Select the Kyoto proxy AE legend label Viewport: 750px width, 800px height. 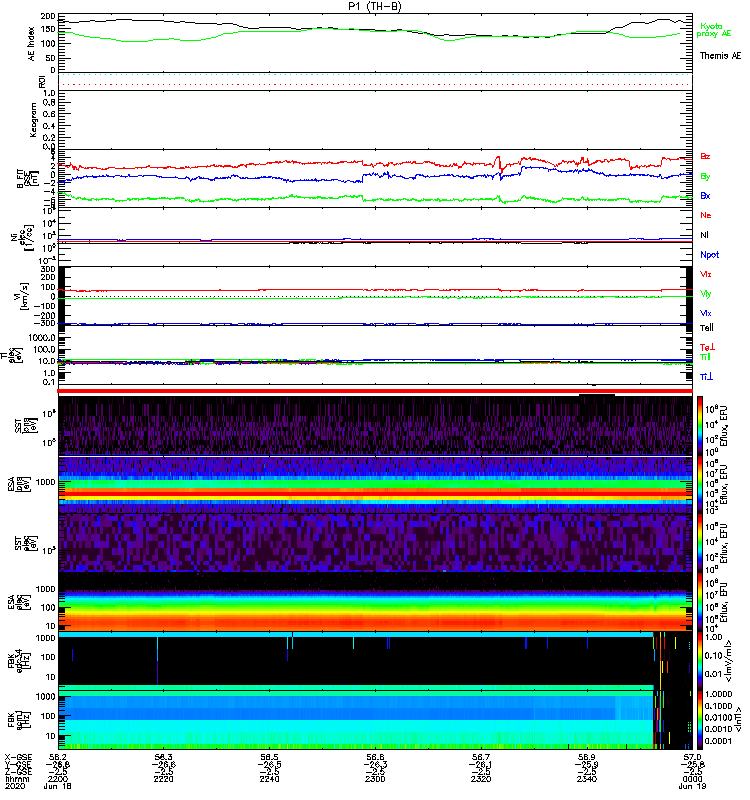713,30
